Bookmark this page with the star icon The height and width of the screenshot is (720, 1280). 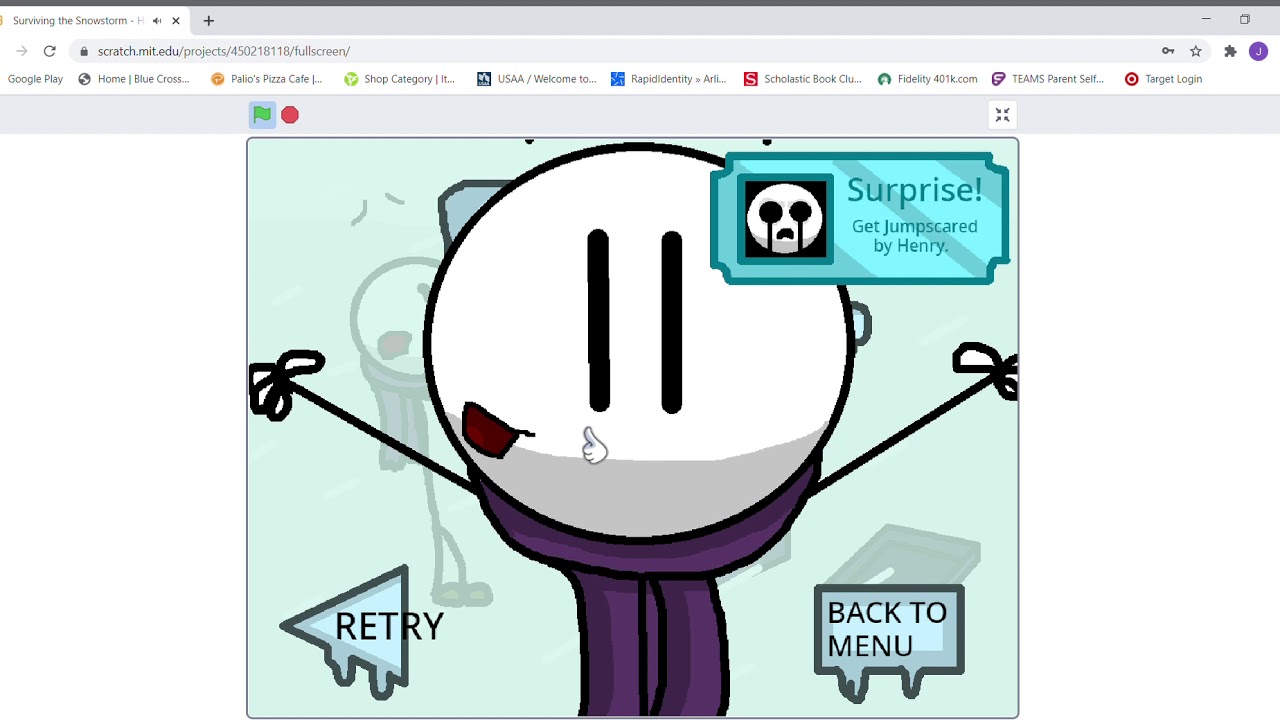(x=1195, y=51)
